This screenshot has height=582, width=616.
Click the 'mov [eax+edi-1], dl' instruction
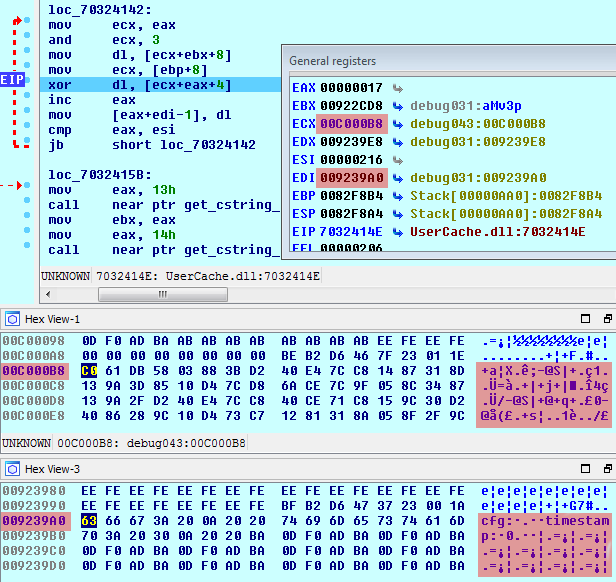pos(140,115)
